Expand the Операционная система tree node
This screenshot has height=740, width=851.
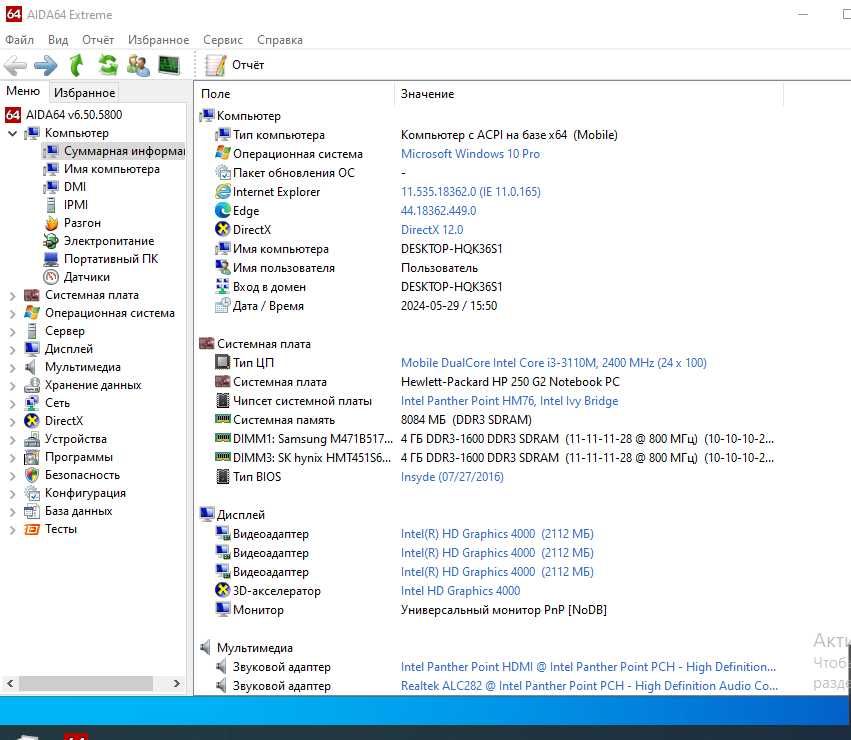12,313
